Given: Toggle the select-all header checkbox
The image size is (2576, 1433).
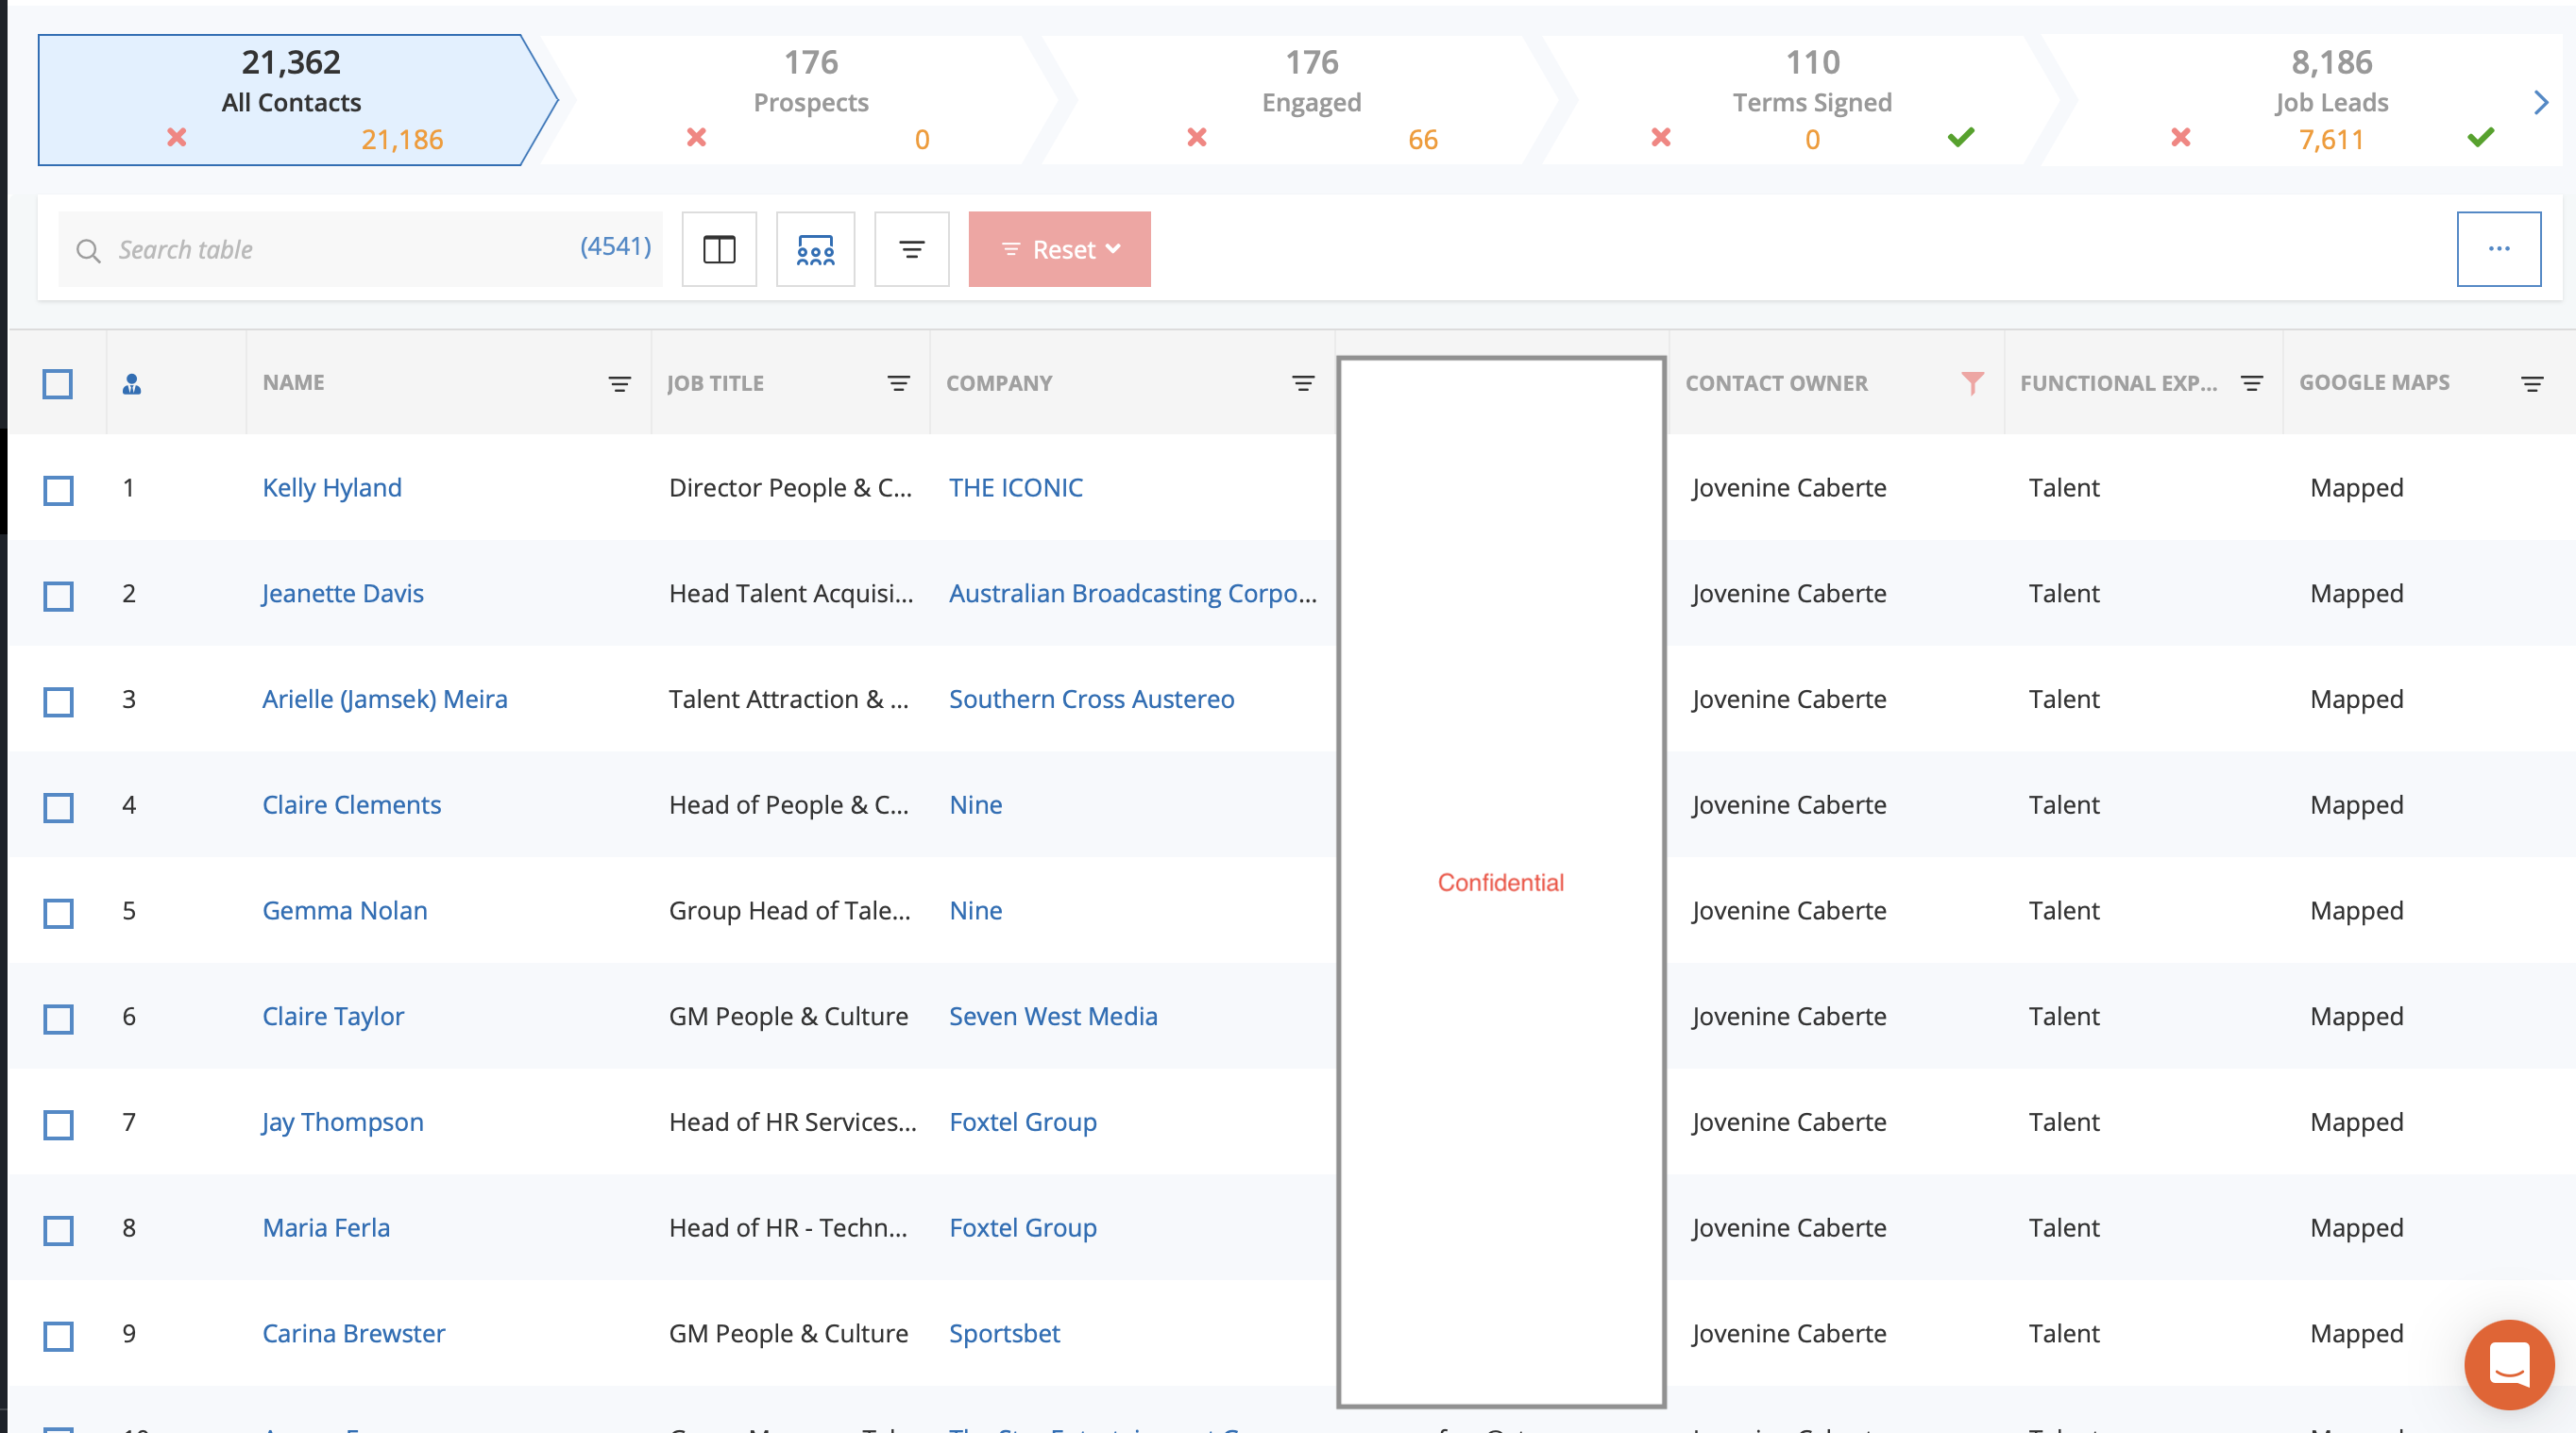Looking at the screenshot, I should pyautogui.click(x=58, y=384).
